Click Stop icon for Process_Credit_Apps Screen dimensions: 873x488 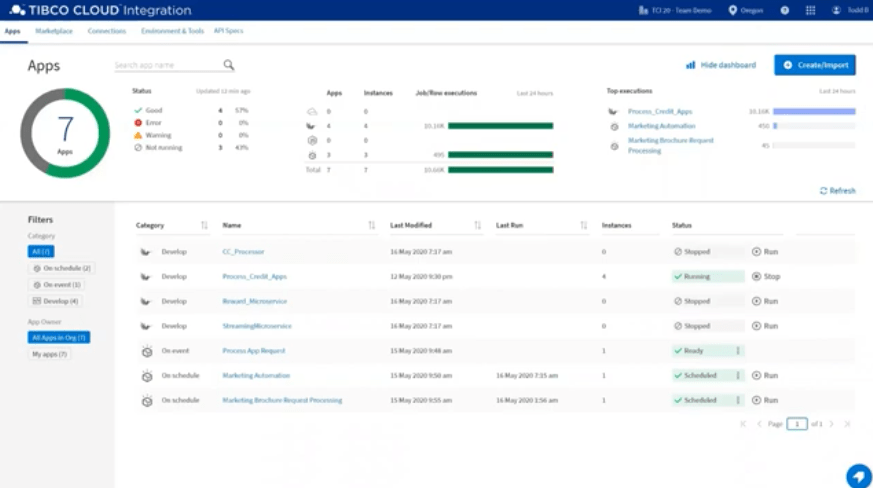tap(756, 276)
